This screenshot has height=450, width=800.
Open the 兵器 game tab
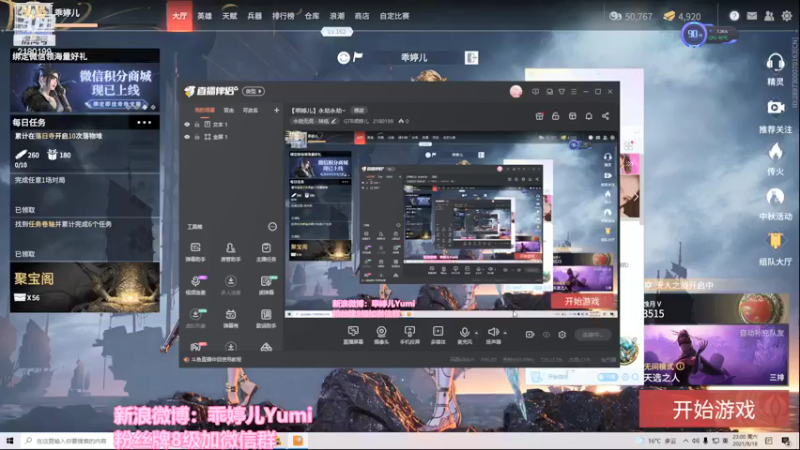255,16
